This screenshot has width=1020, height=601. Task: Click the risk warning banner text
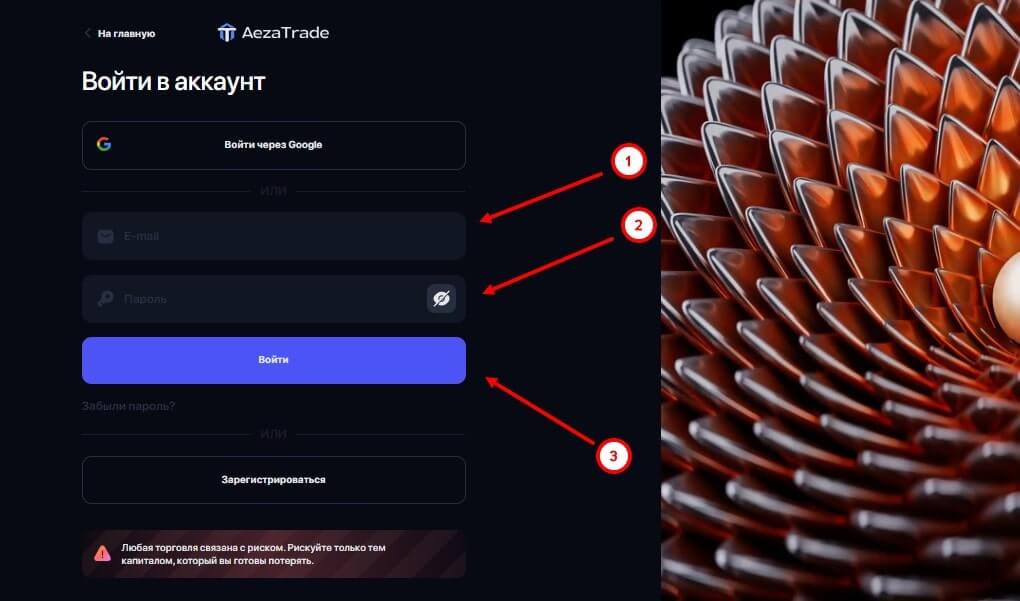253,554
